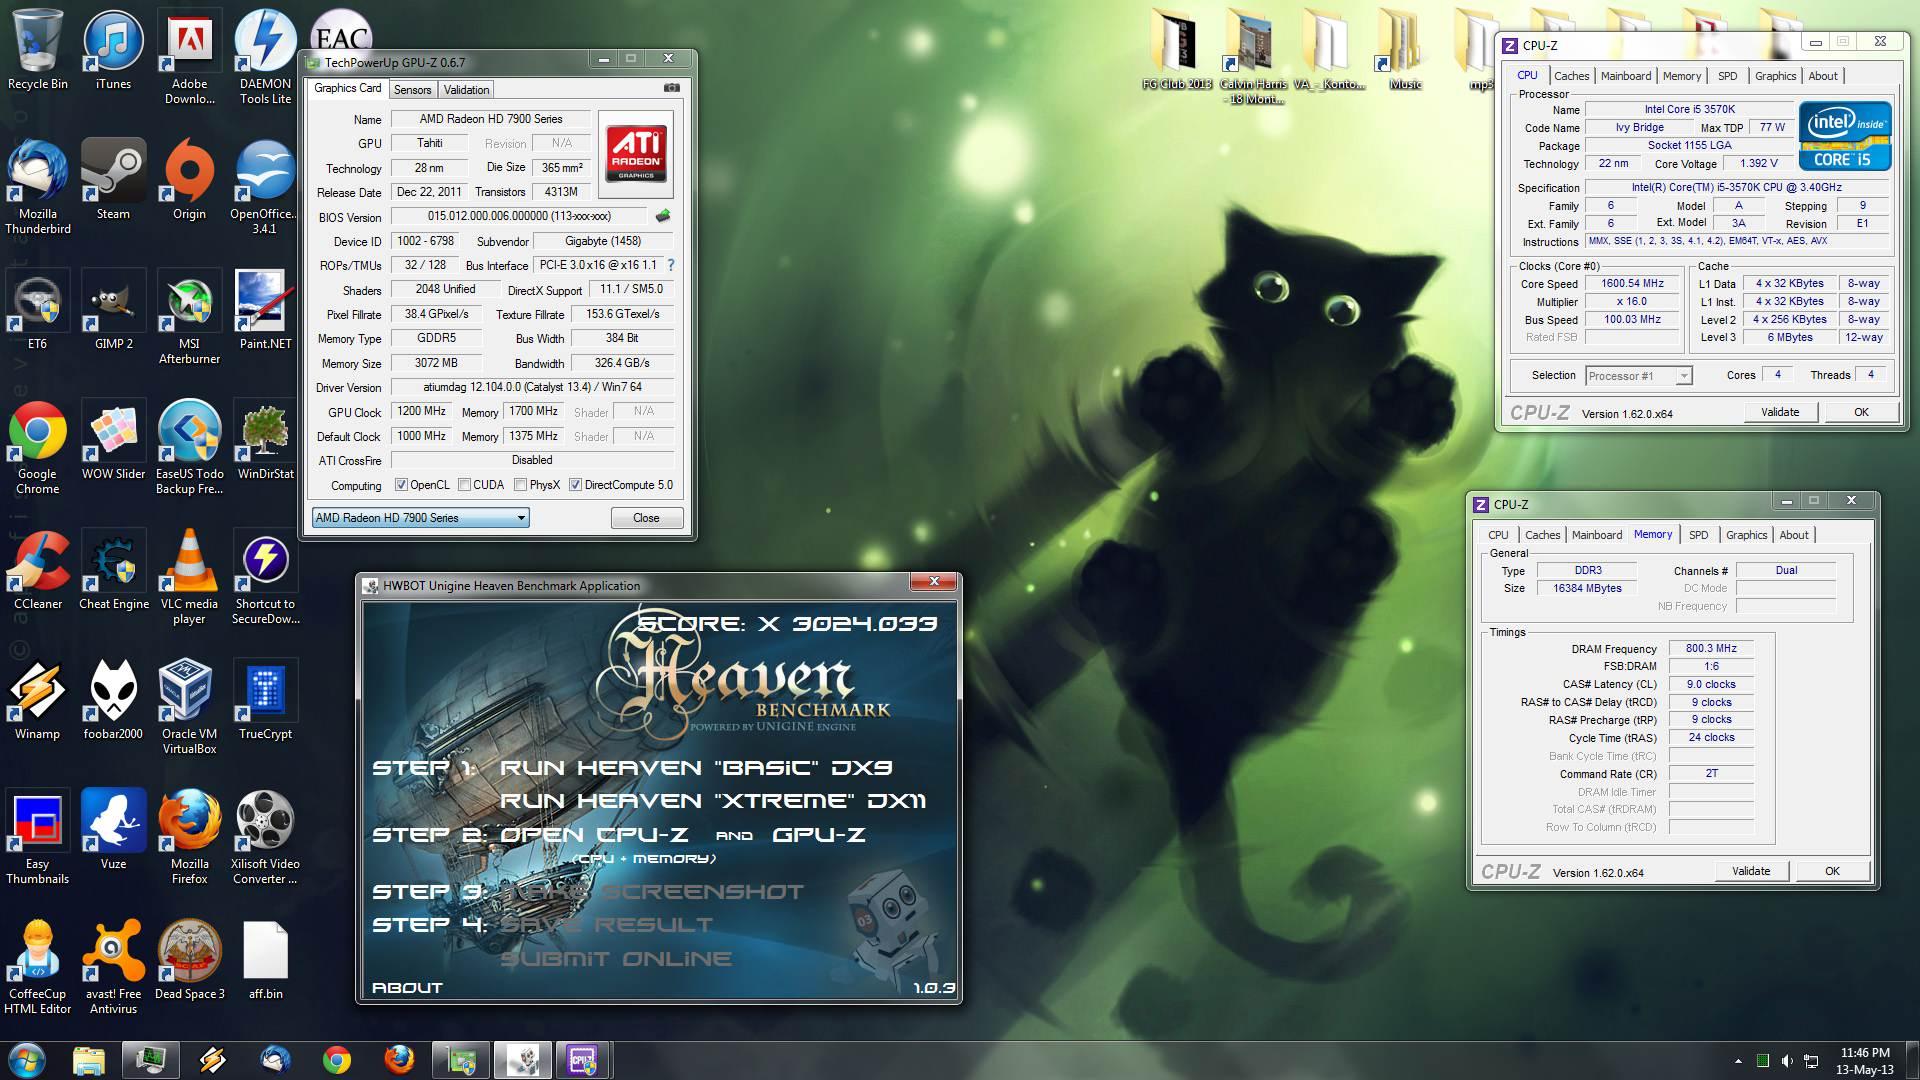
Task: Open Dead Space 3 shortcut
Action: pyautogui.click(x=189, y=960)
